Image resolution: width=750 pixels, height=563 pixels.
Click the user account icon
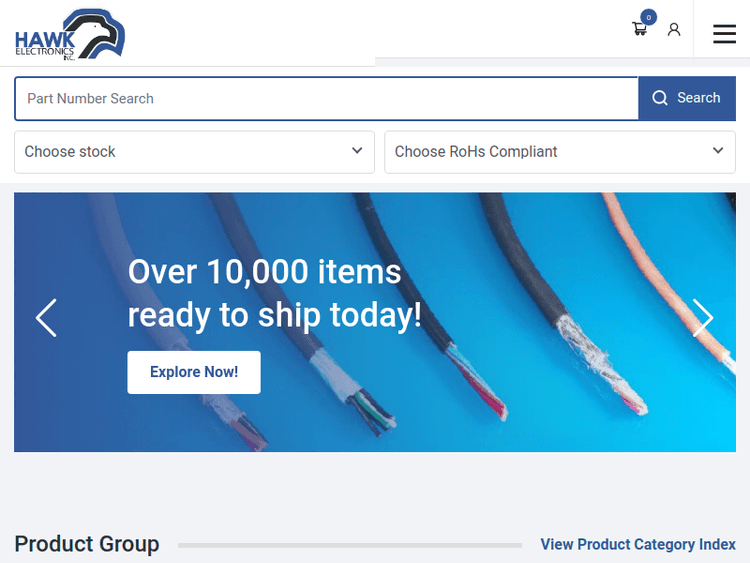[674, 30]
